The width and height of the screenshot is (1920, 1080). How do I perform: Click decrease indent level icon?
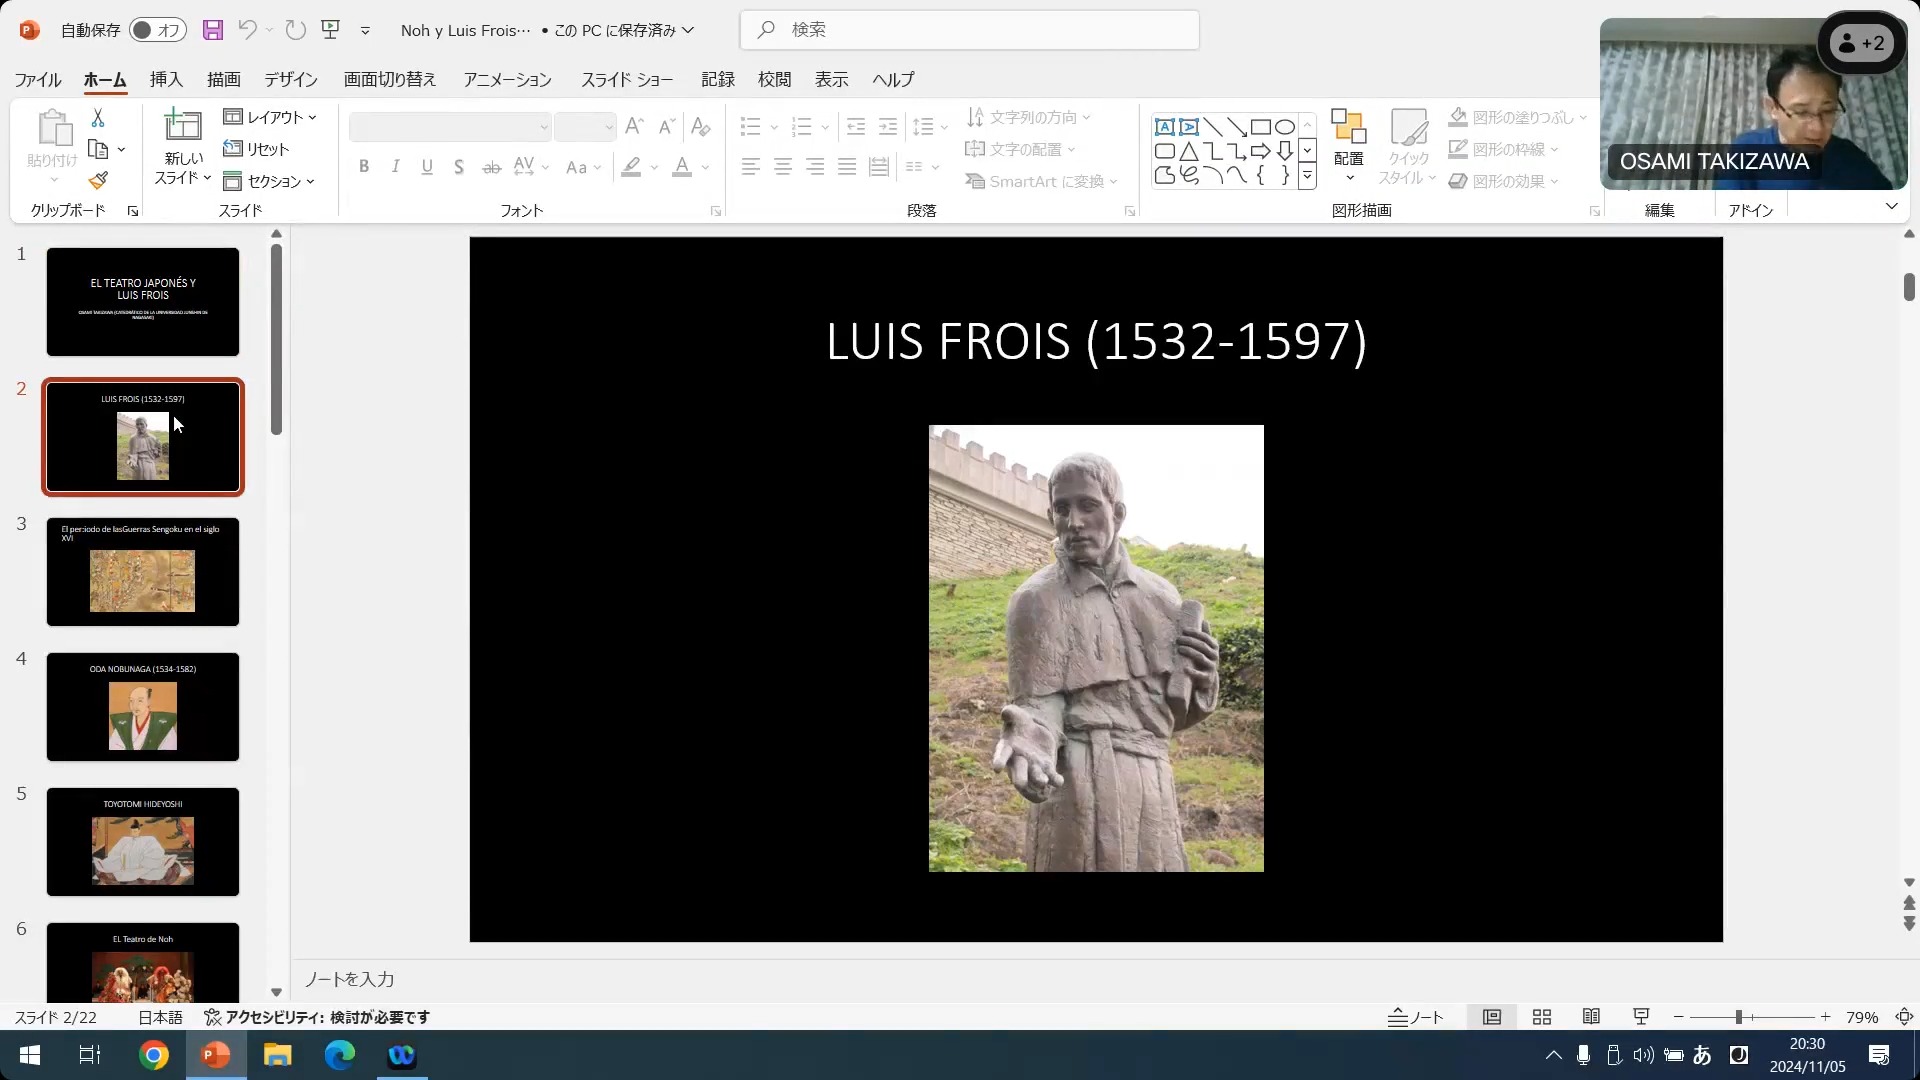click(856, 126)
